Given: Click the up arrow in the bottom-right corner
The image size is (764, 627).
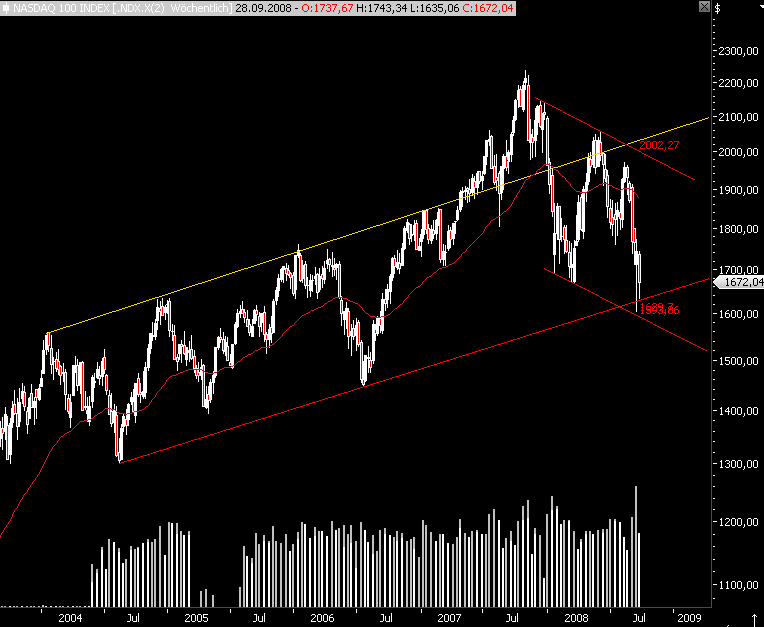Looking at the screenshot, I should click(x=756, y=620).
